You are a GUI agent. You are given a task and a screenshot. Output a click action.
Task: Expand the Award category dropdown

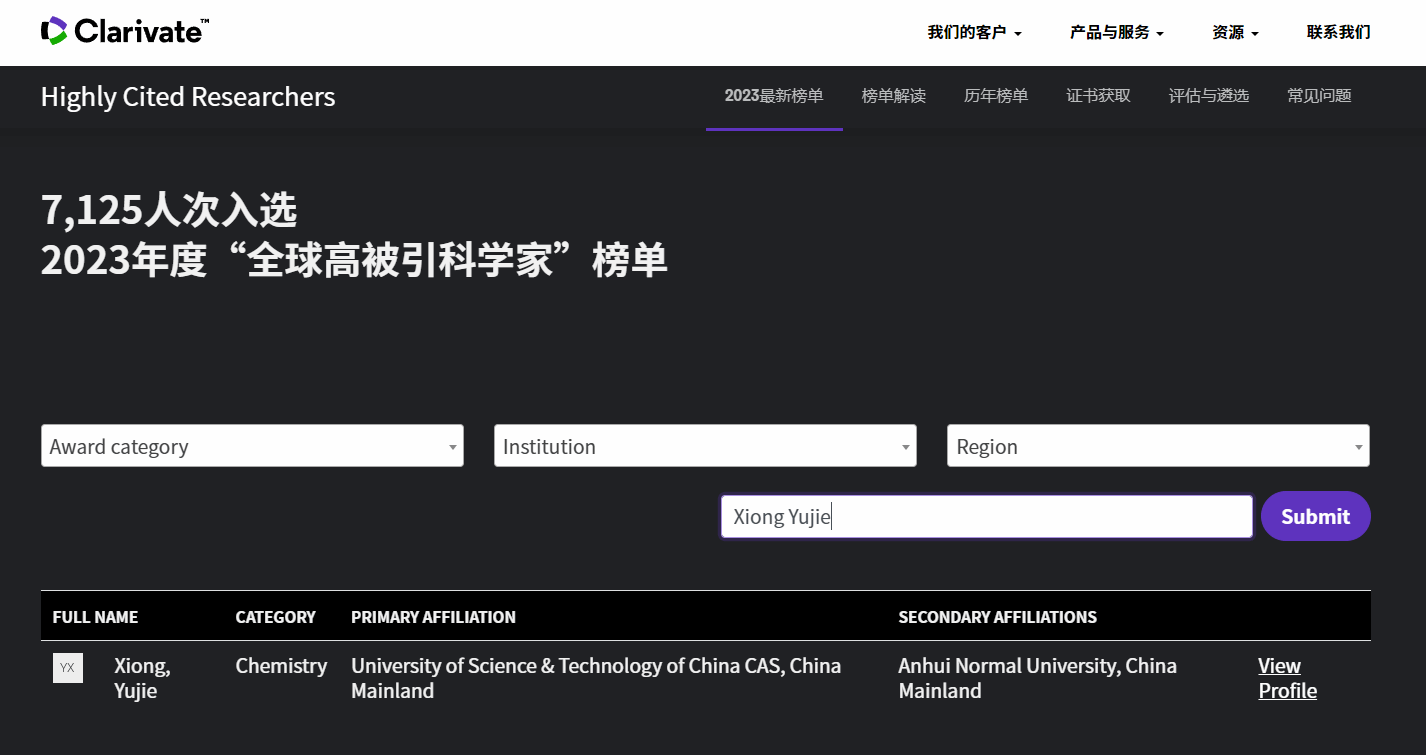pos(252,446)
